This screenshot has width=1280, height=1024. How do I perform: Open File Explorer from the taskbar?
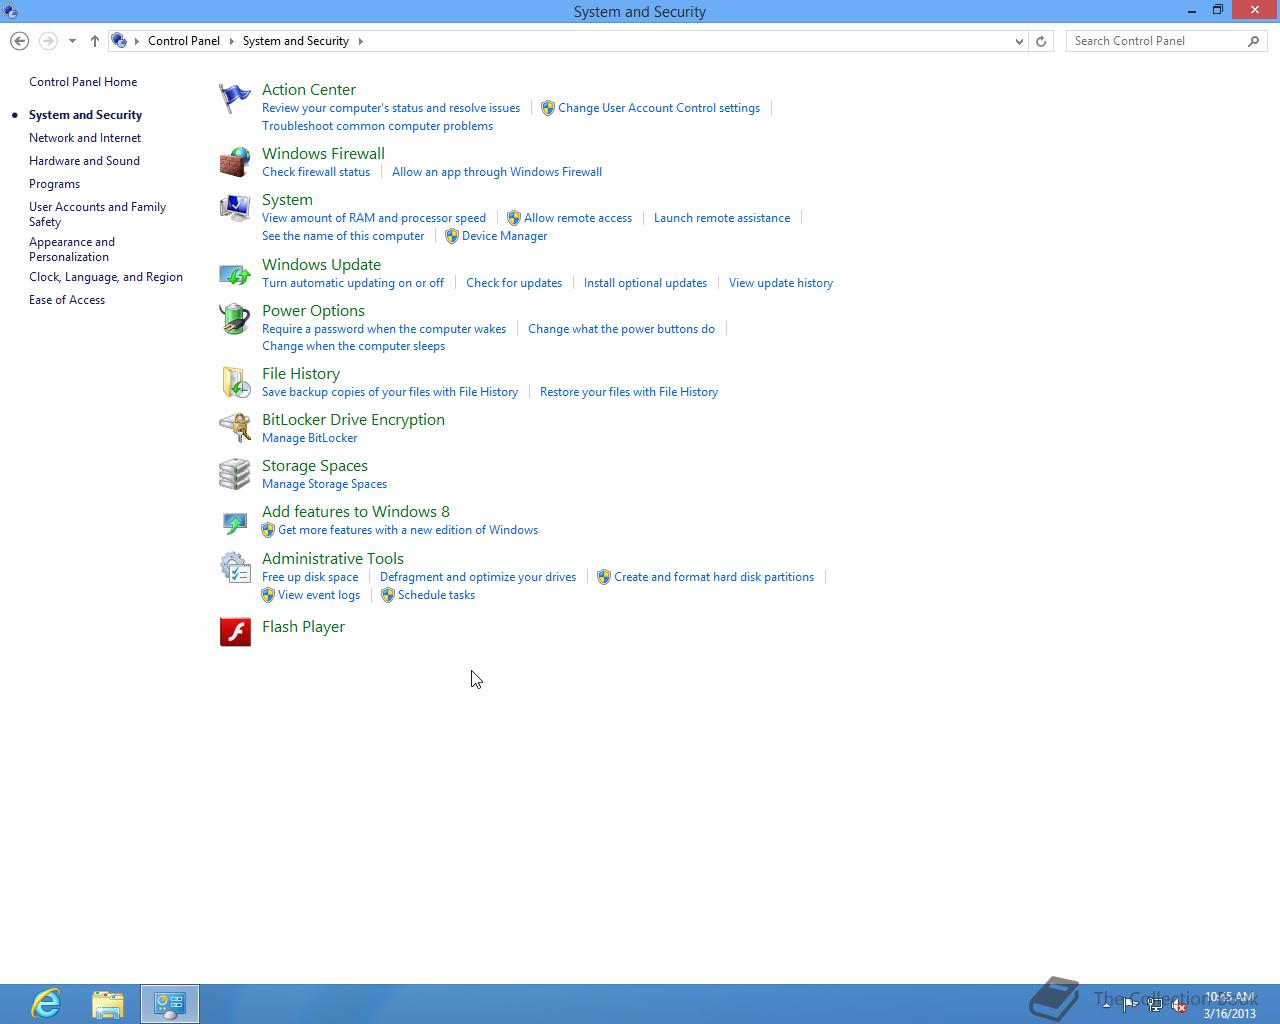108,1003
